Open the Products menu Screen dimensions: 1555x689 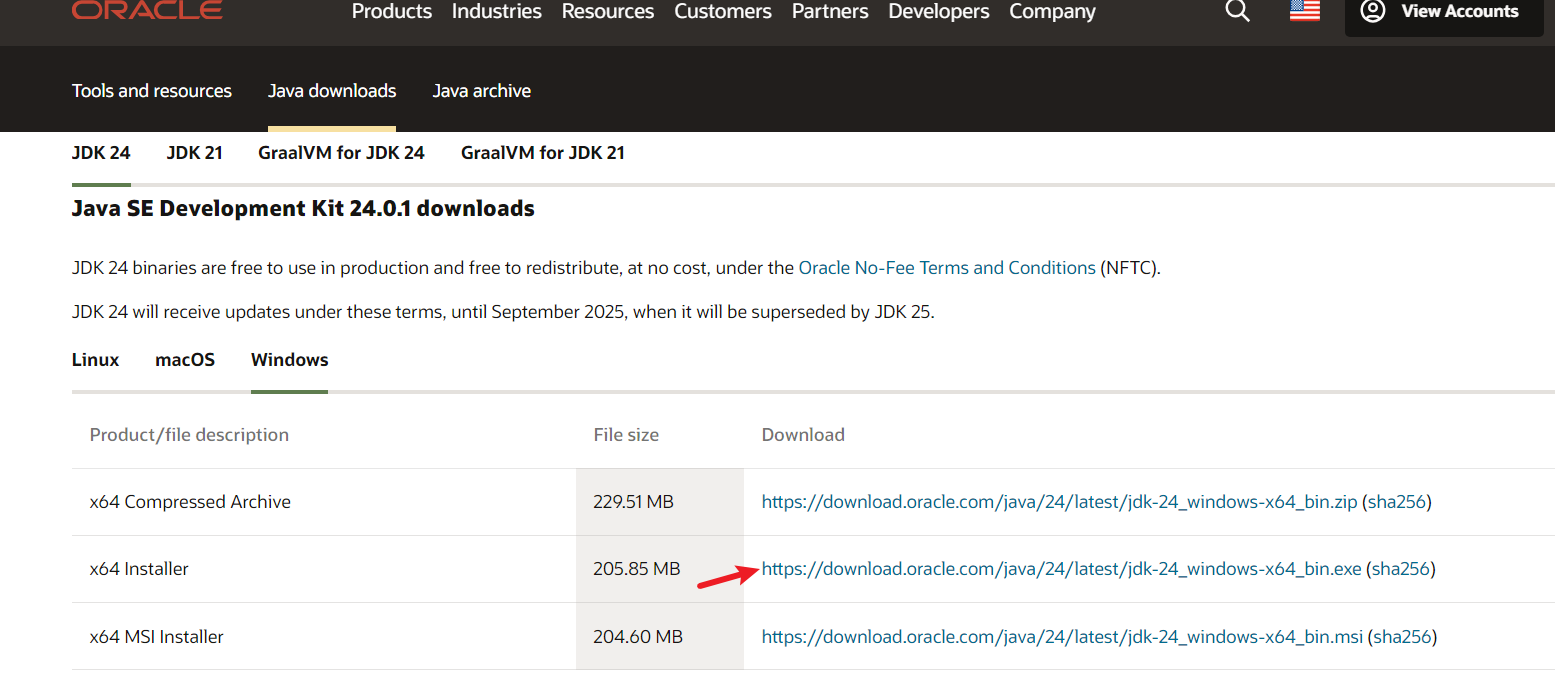tap(392, 11)
